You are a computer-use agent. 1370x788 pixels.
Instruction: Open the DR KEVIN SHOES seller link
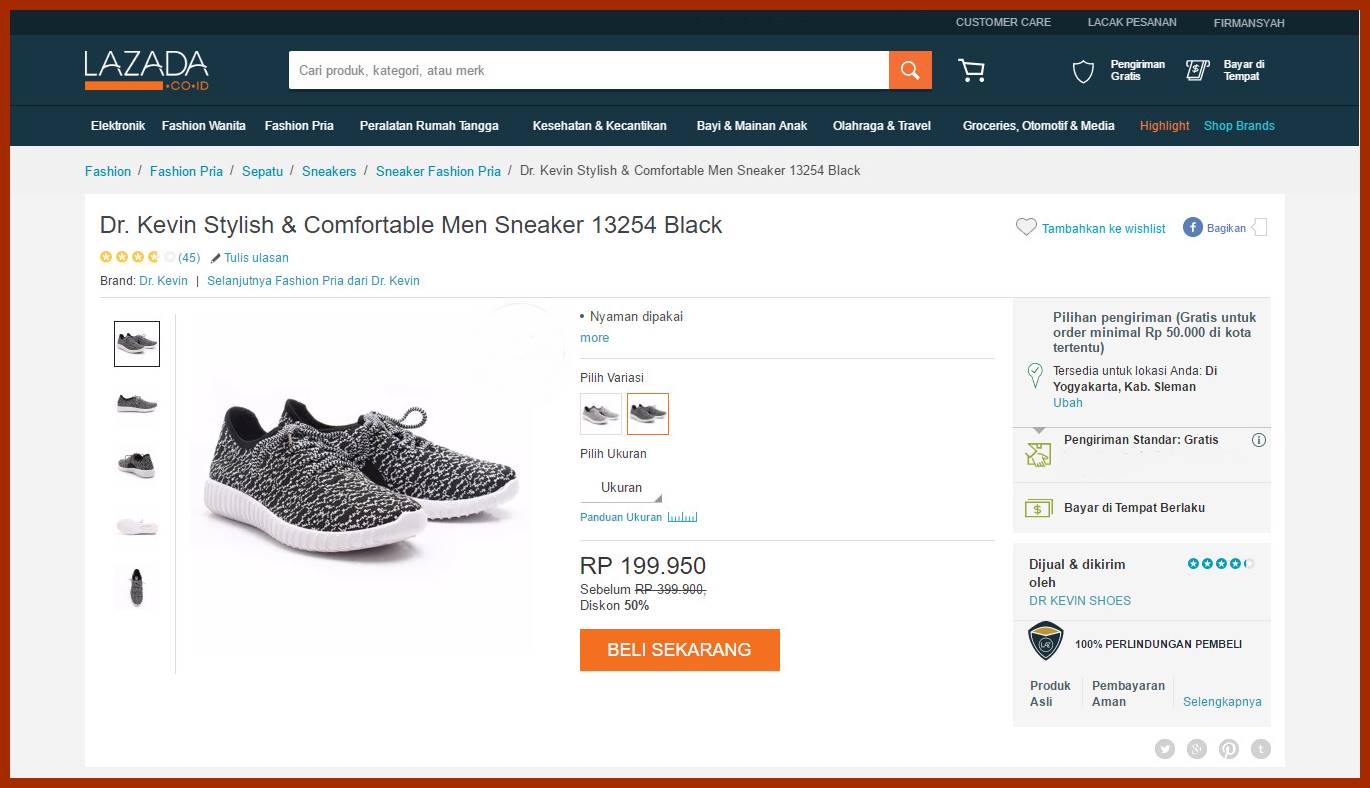pos(1079,601)
